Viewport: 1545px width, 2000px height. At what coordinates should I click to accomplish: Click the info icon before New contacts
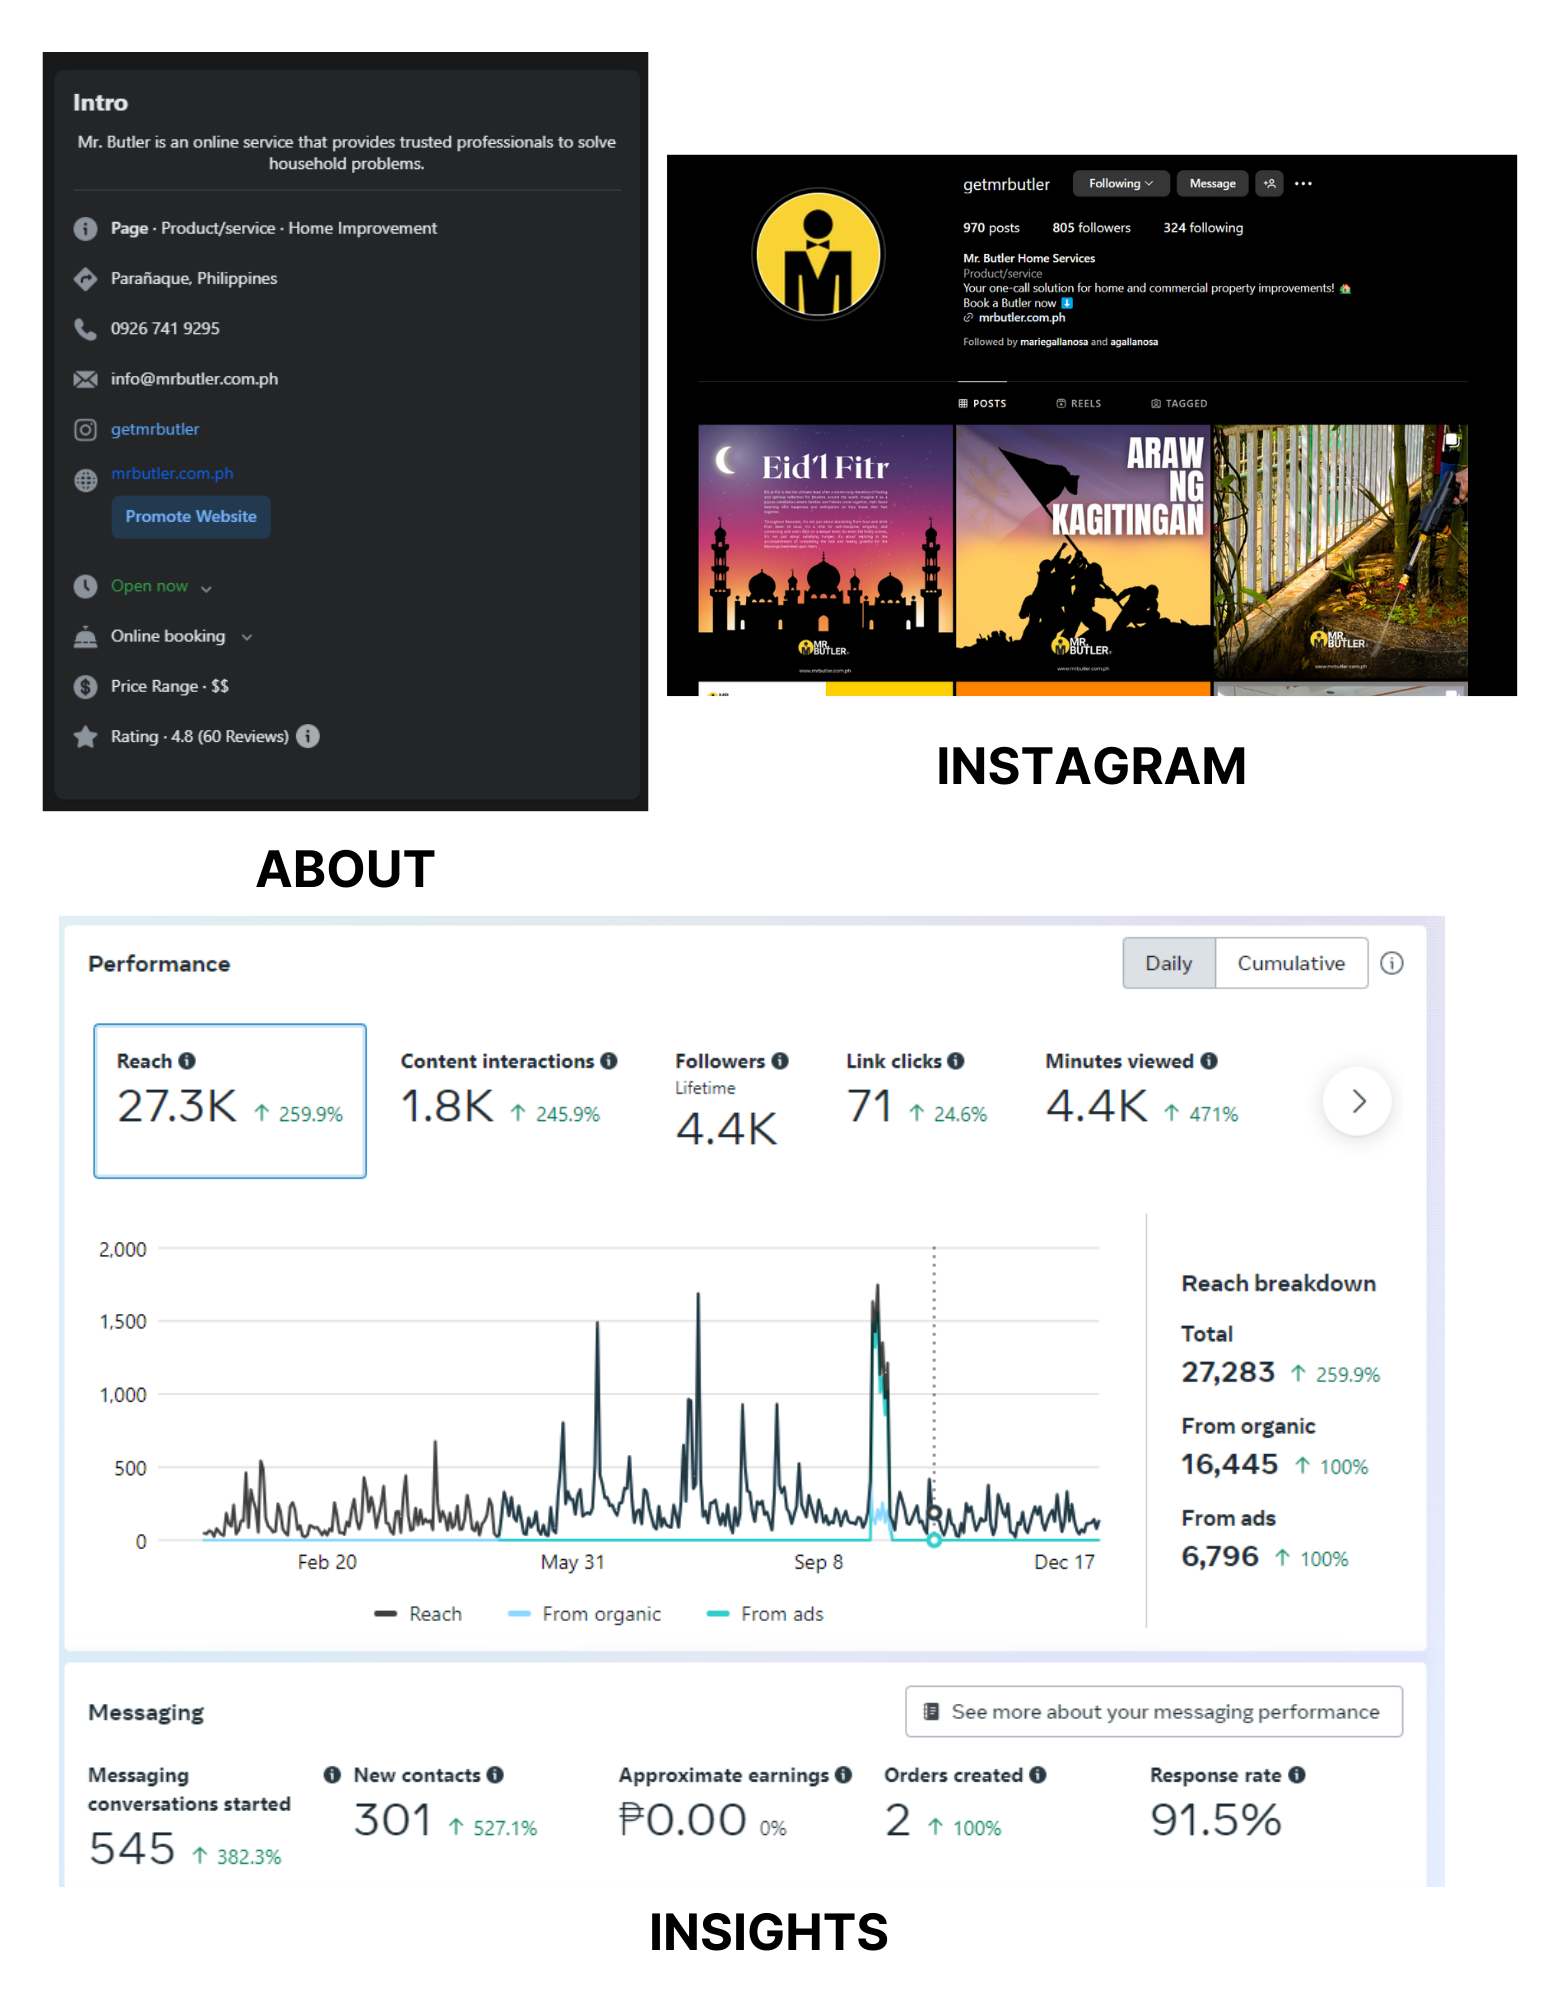332,1775
